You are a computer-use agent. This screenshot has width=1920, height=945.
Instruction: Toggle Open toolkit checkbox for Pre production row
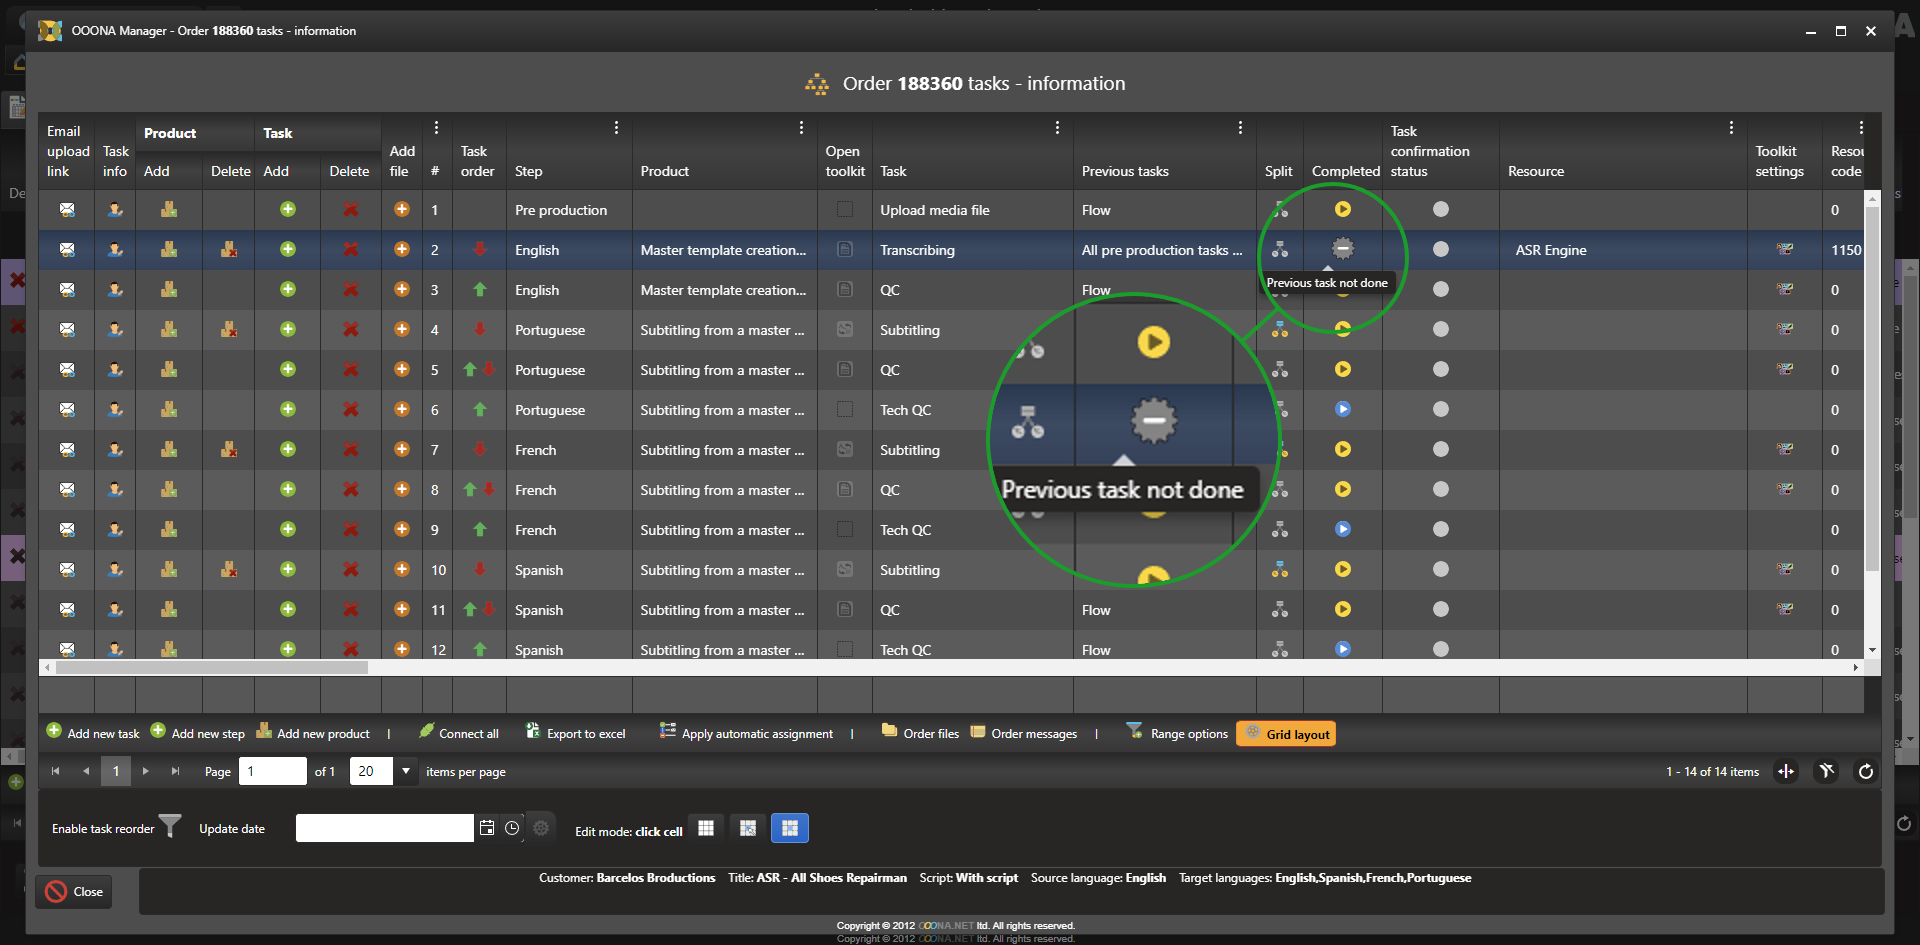[845, 210]
